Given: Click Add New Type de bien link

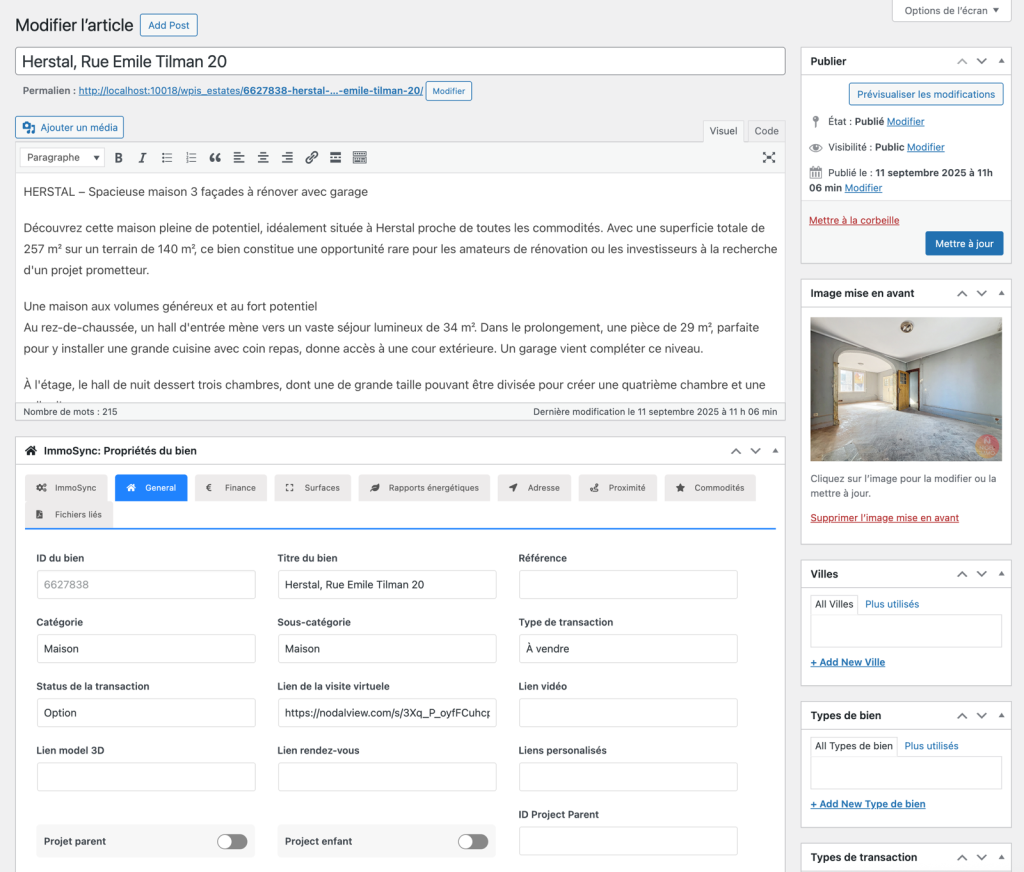Looking at the screenshot, I should pyautogui.click(x=868, y=804).
